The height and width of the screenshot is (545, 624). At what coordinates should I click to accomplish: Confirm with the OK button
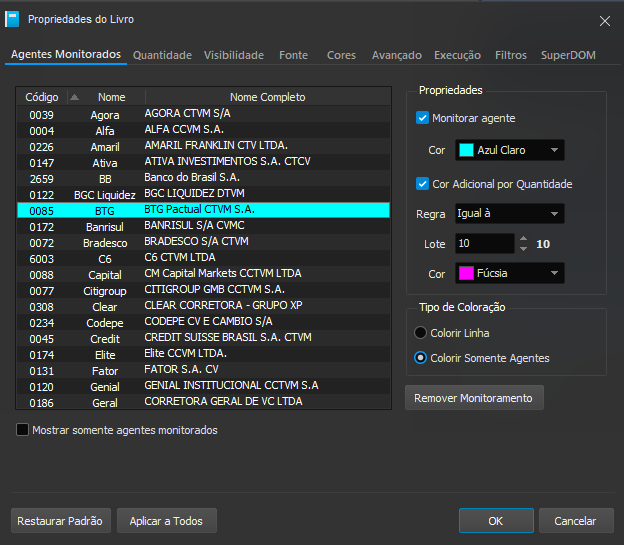click(496, 521)
